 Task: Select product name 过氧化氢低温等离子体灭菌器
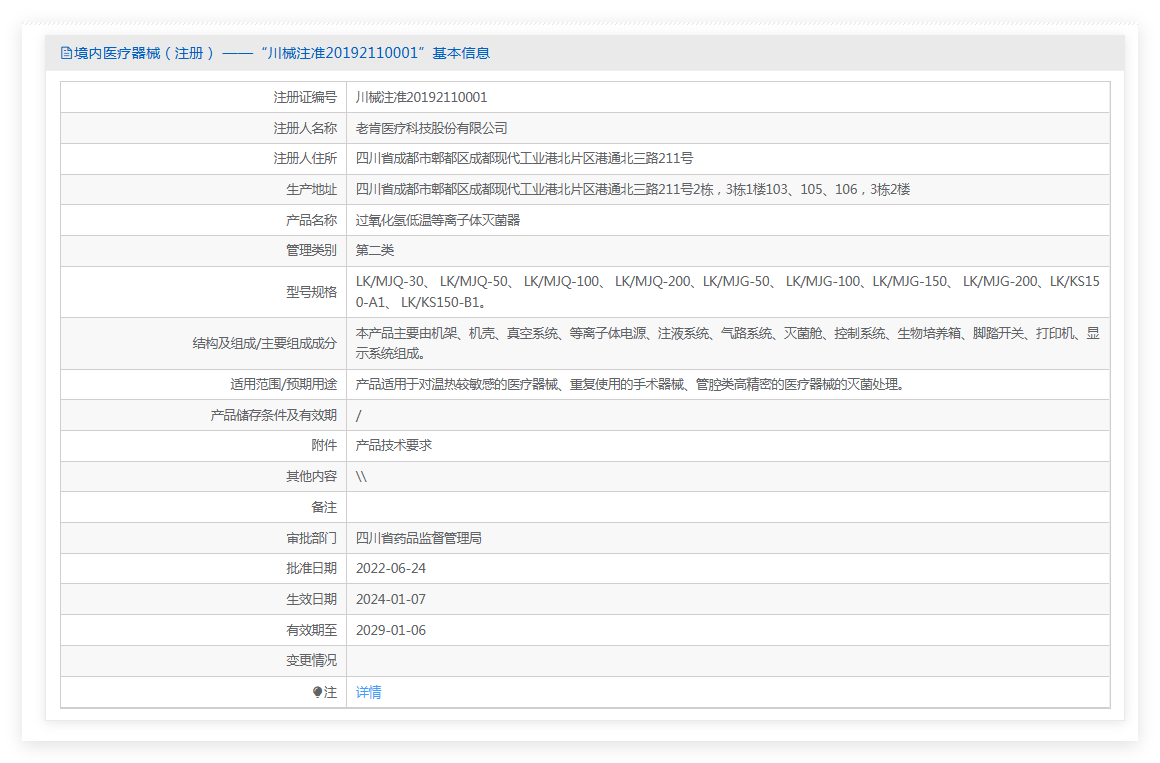[438, 220]
